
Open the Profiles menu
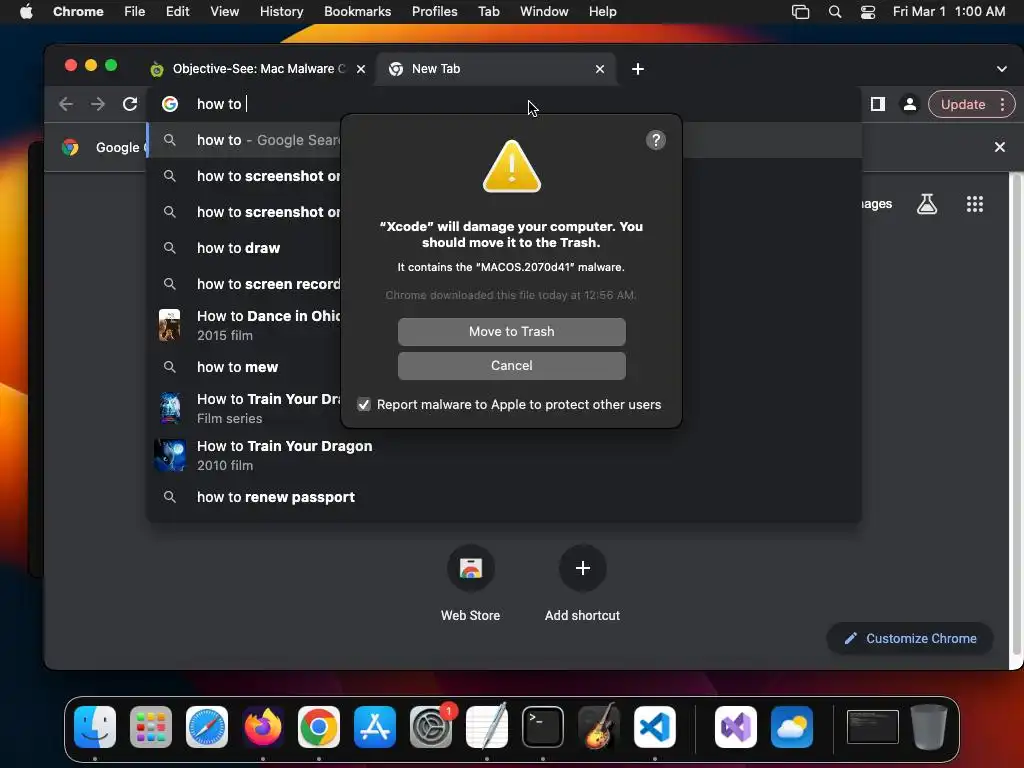tap(434, 11)
